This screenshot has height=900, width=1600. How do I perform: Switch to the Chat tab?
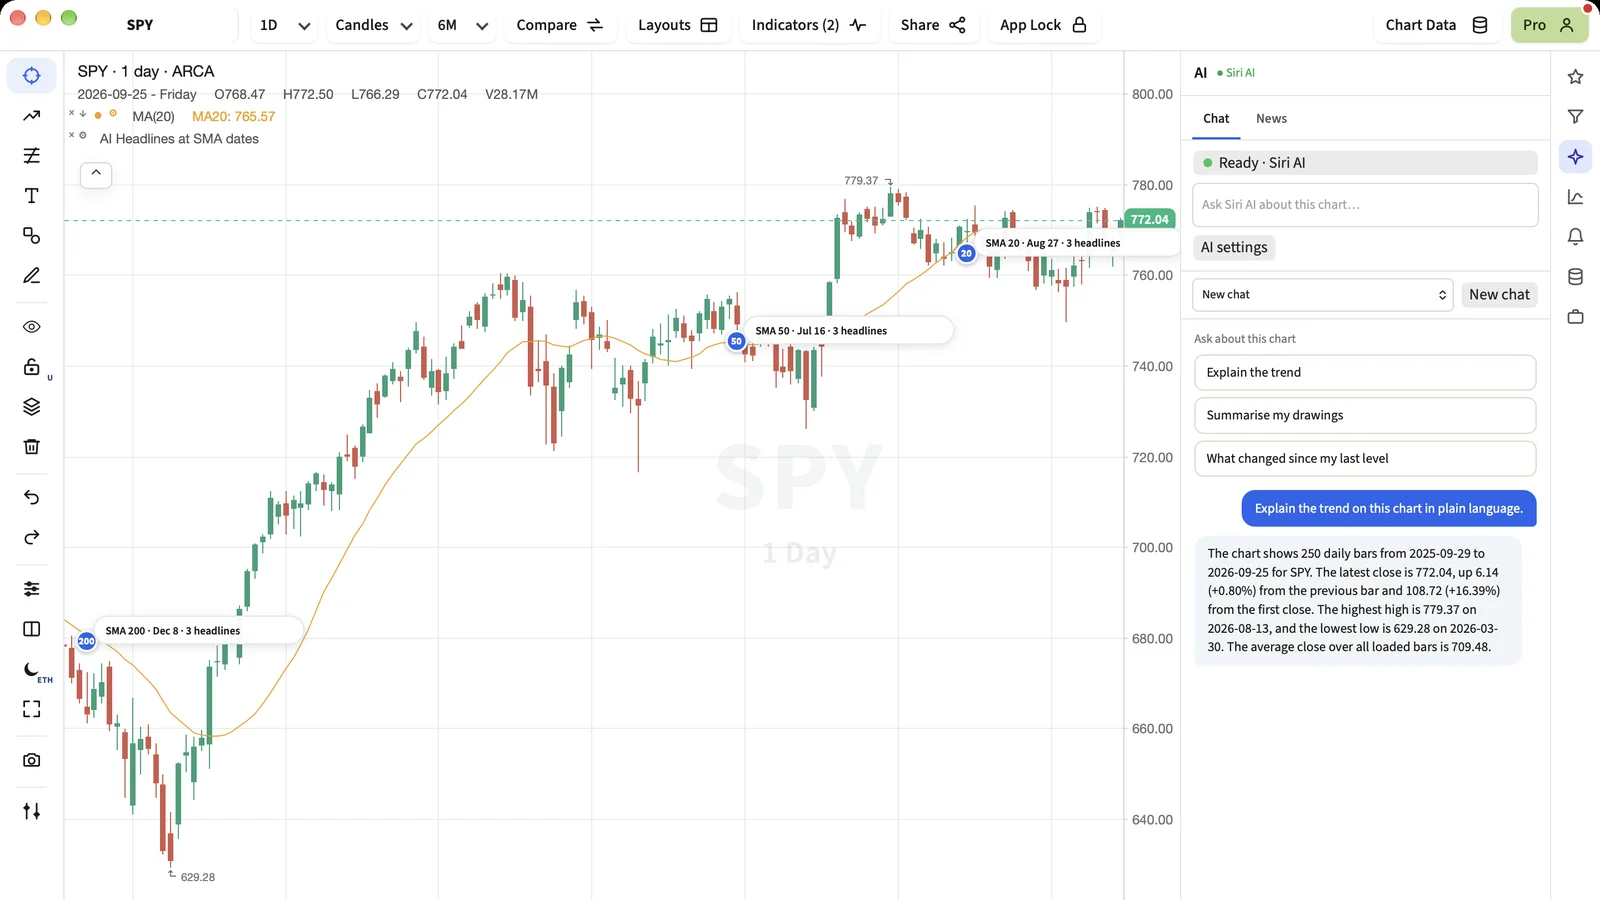click(1216, 118)
